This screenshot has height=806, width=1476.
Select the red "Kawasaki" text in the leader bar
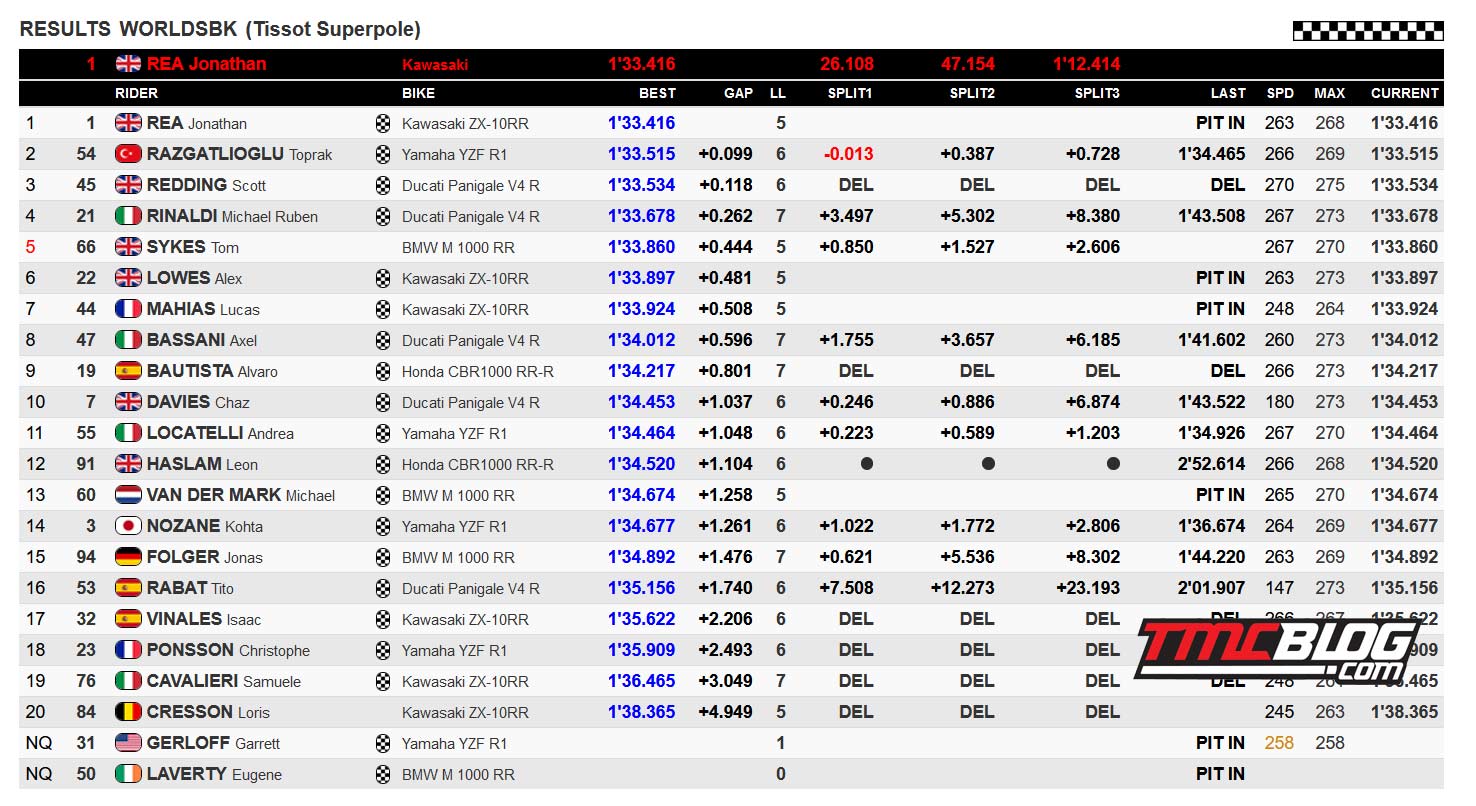tap(435, 65)
